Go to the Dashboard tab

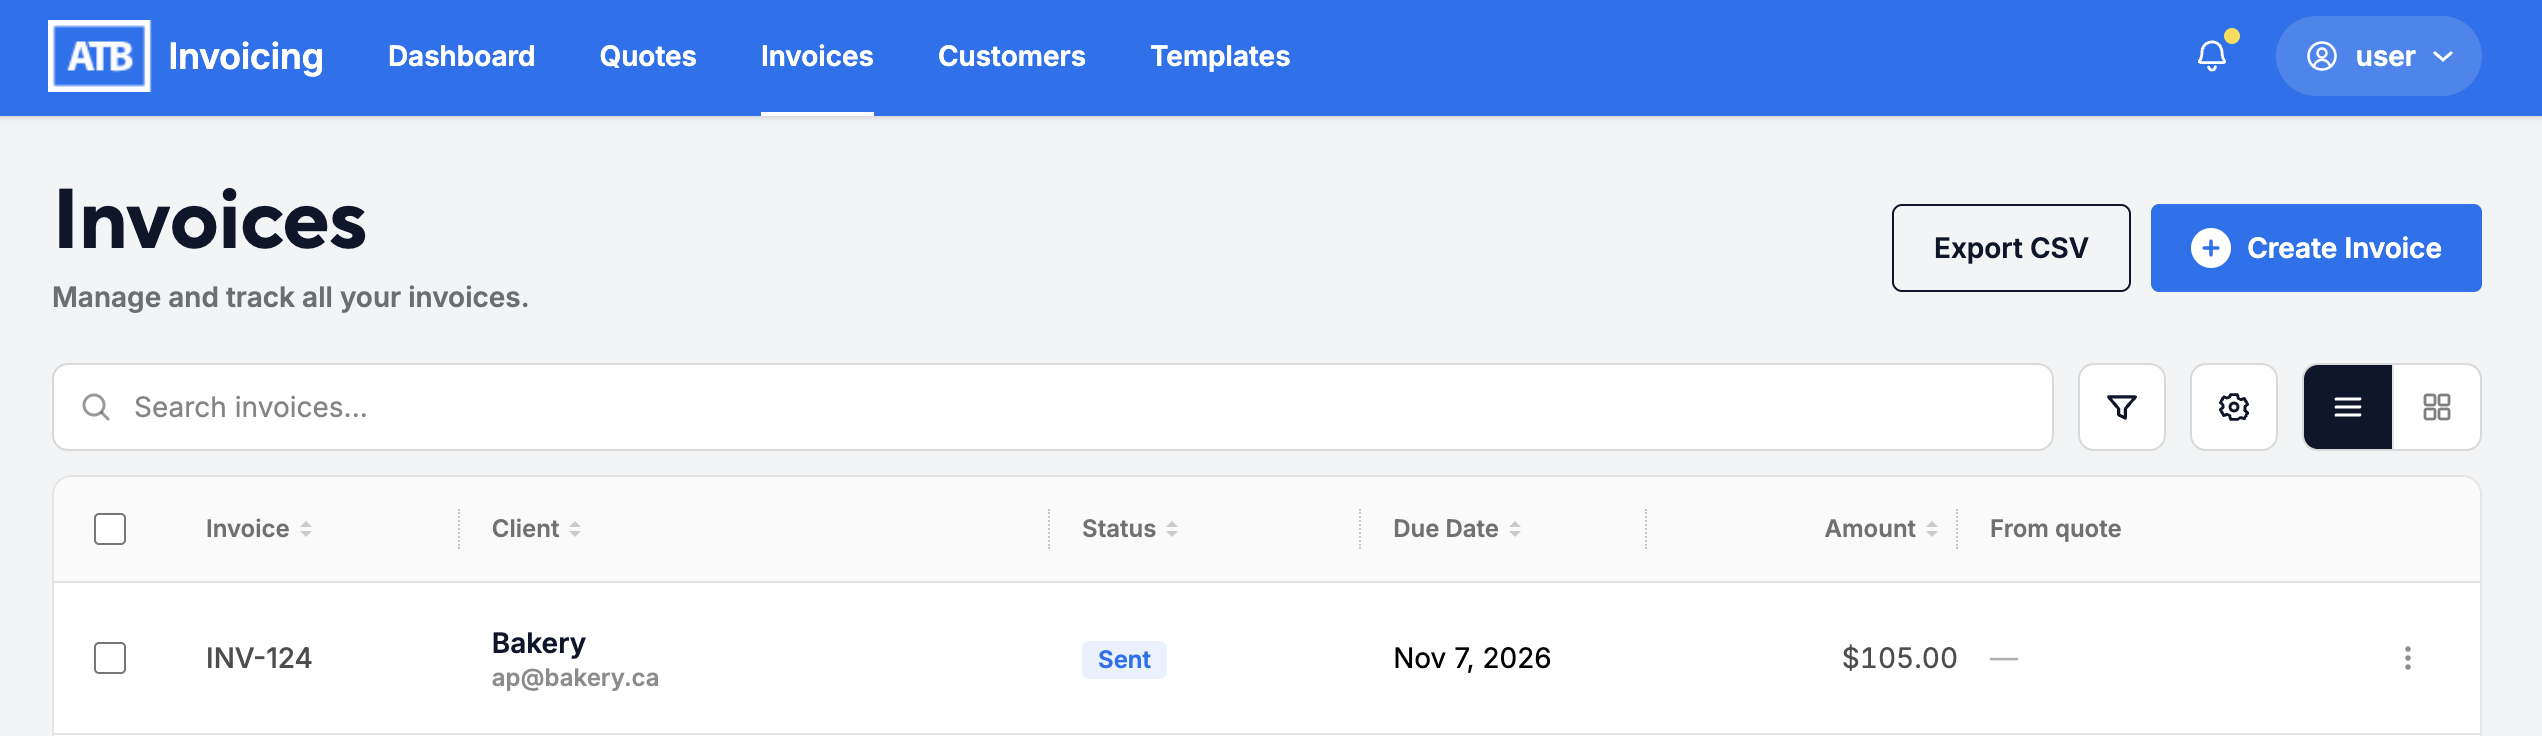pyautogui.click(x=462, y=56)
